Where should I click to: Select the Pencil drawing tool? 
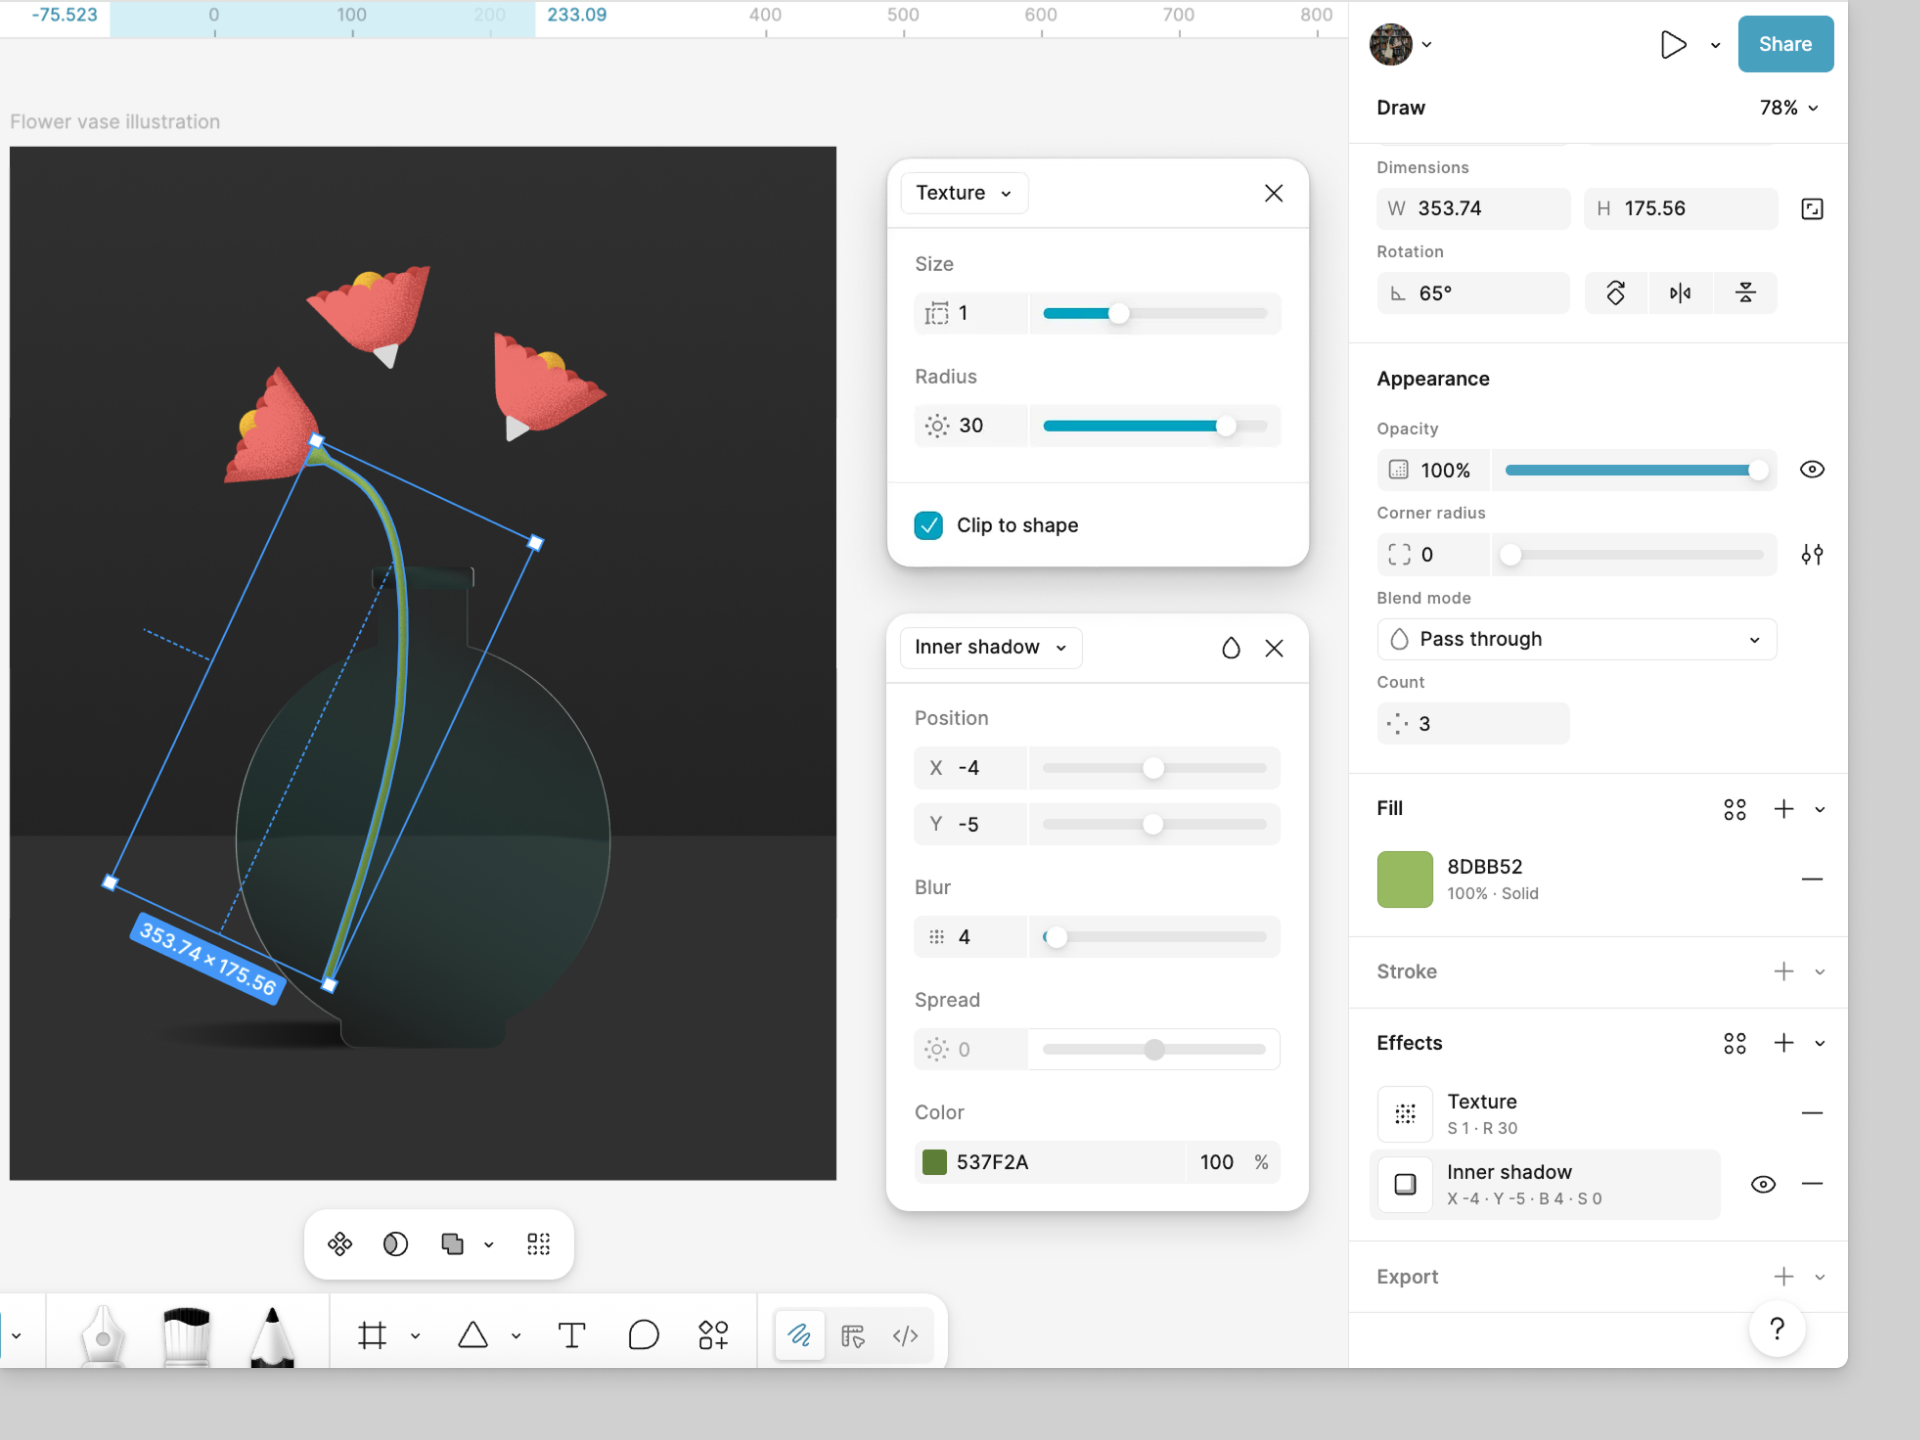coord(271,1335)
